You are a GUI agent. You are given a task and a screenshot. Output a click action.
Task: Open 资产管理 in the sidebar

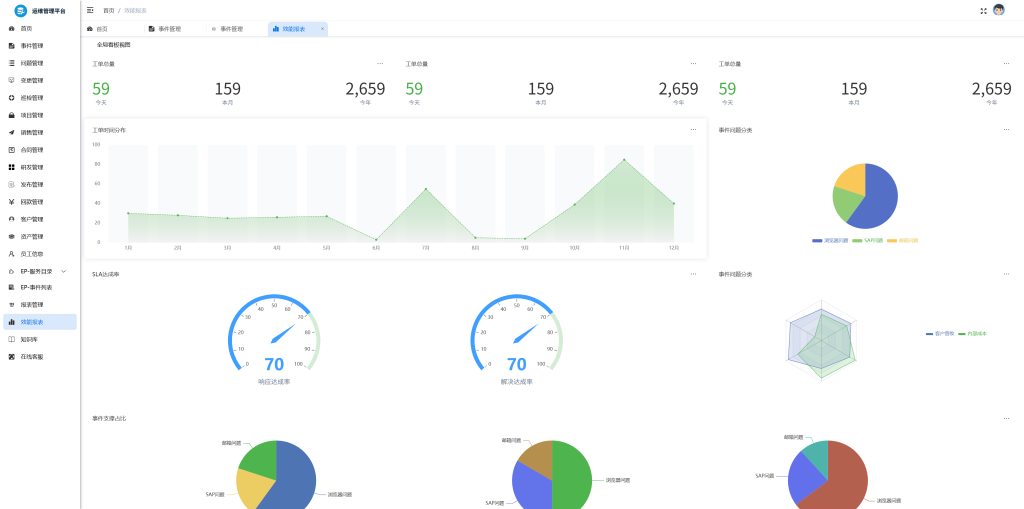click(31, 236)
